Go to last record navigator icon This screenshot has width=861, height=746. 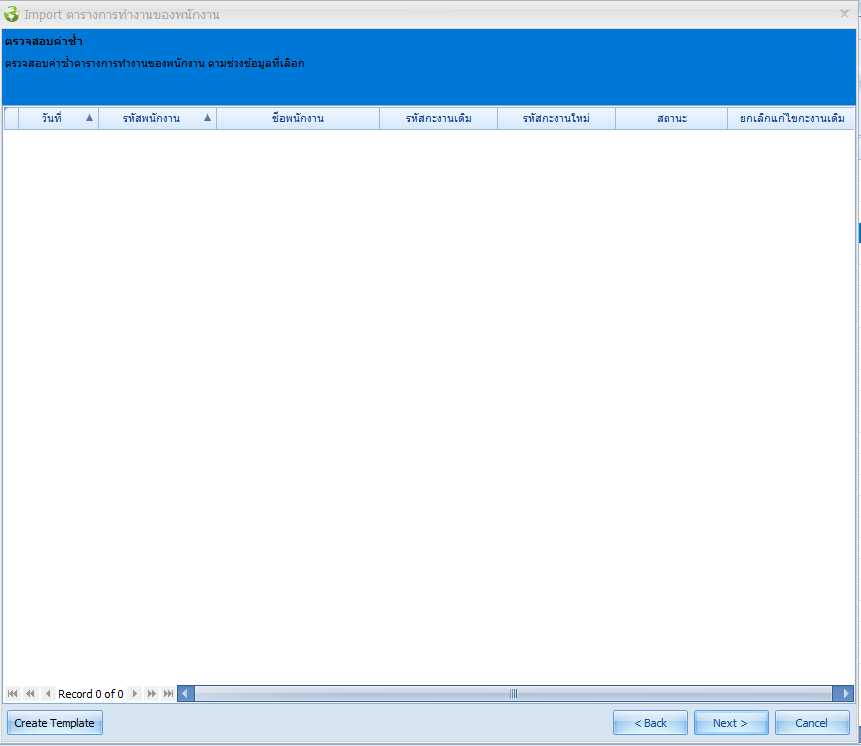click(169, 693)
